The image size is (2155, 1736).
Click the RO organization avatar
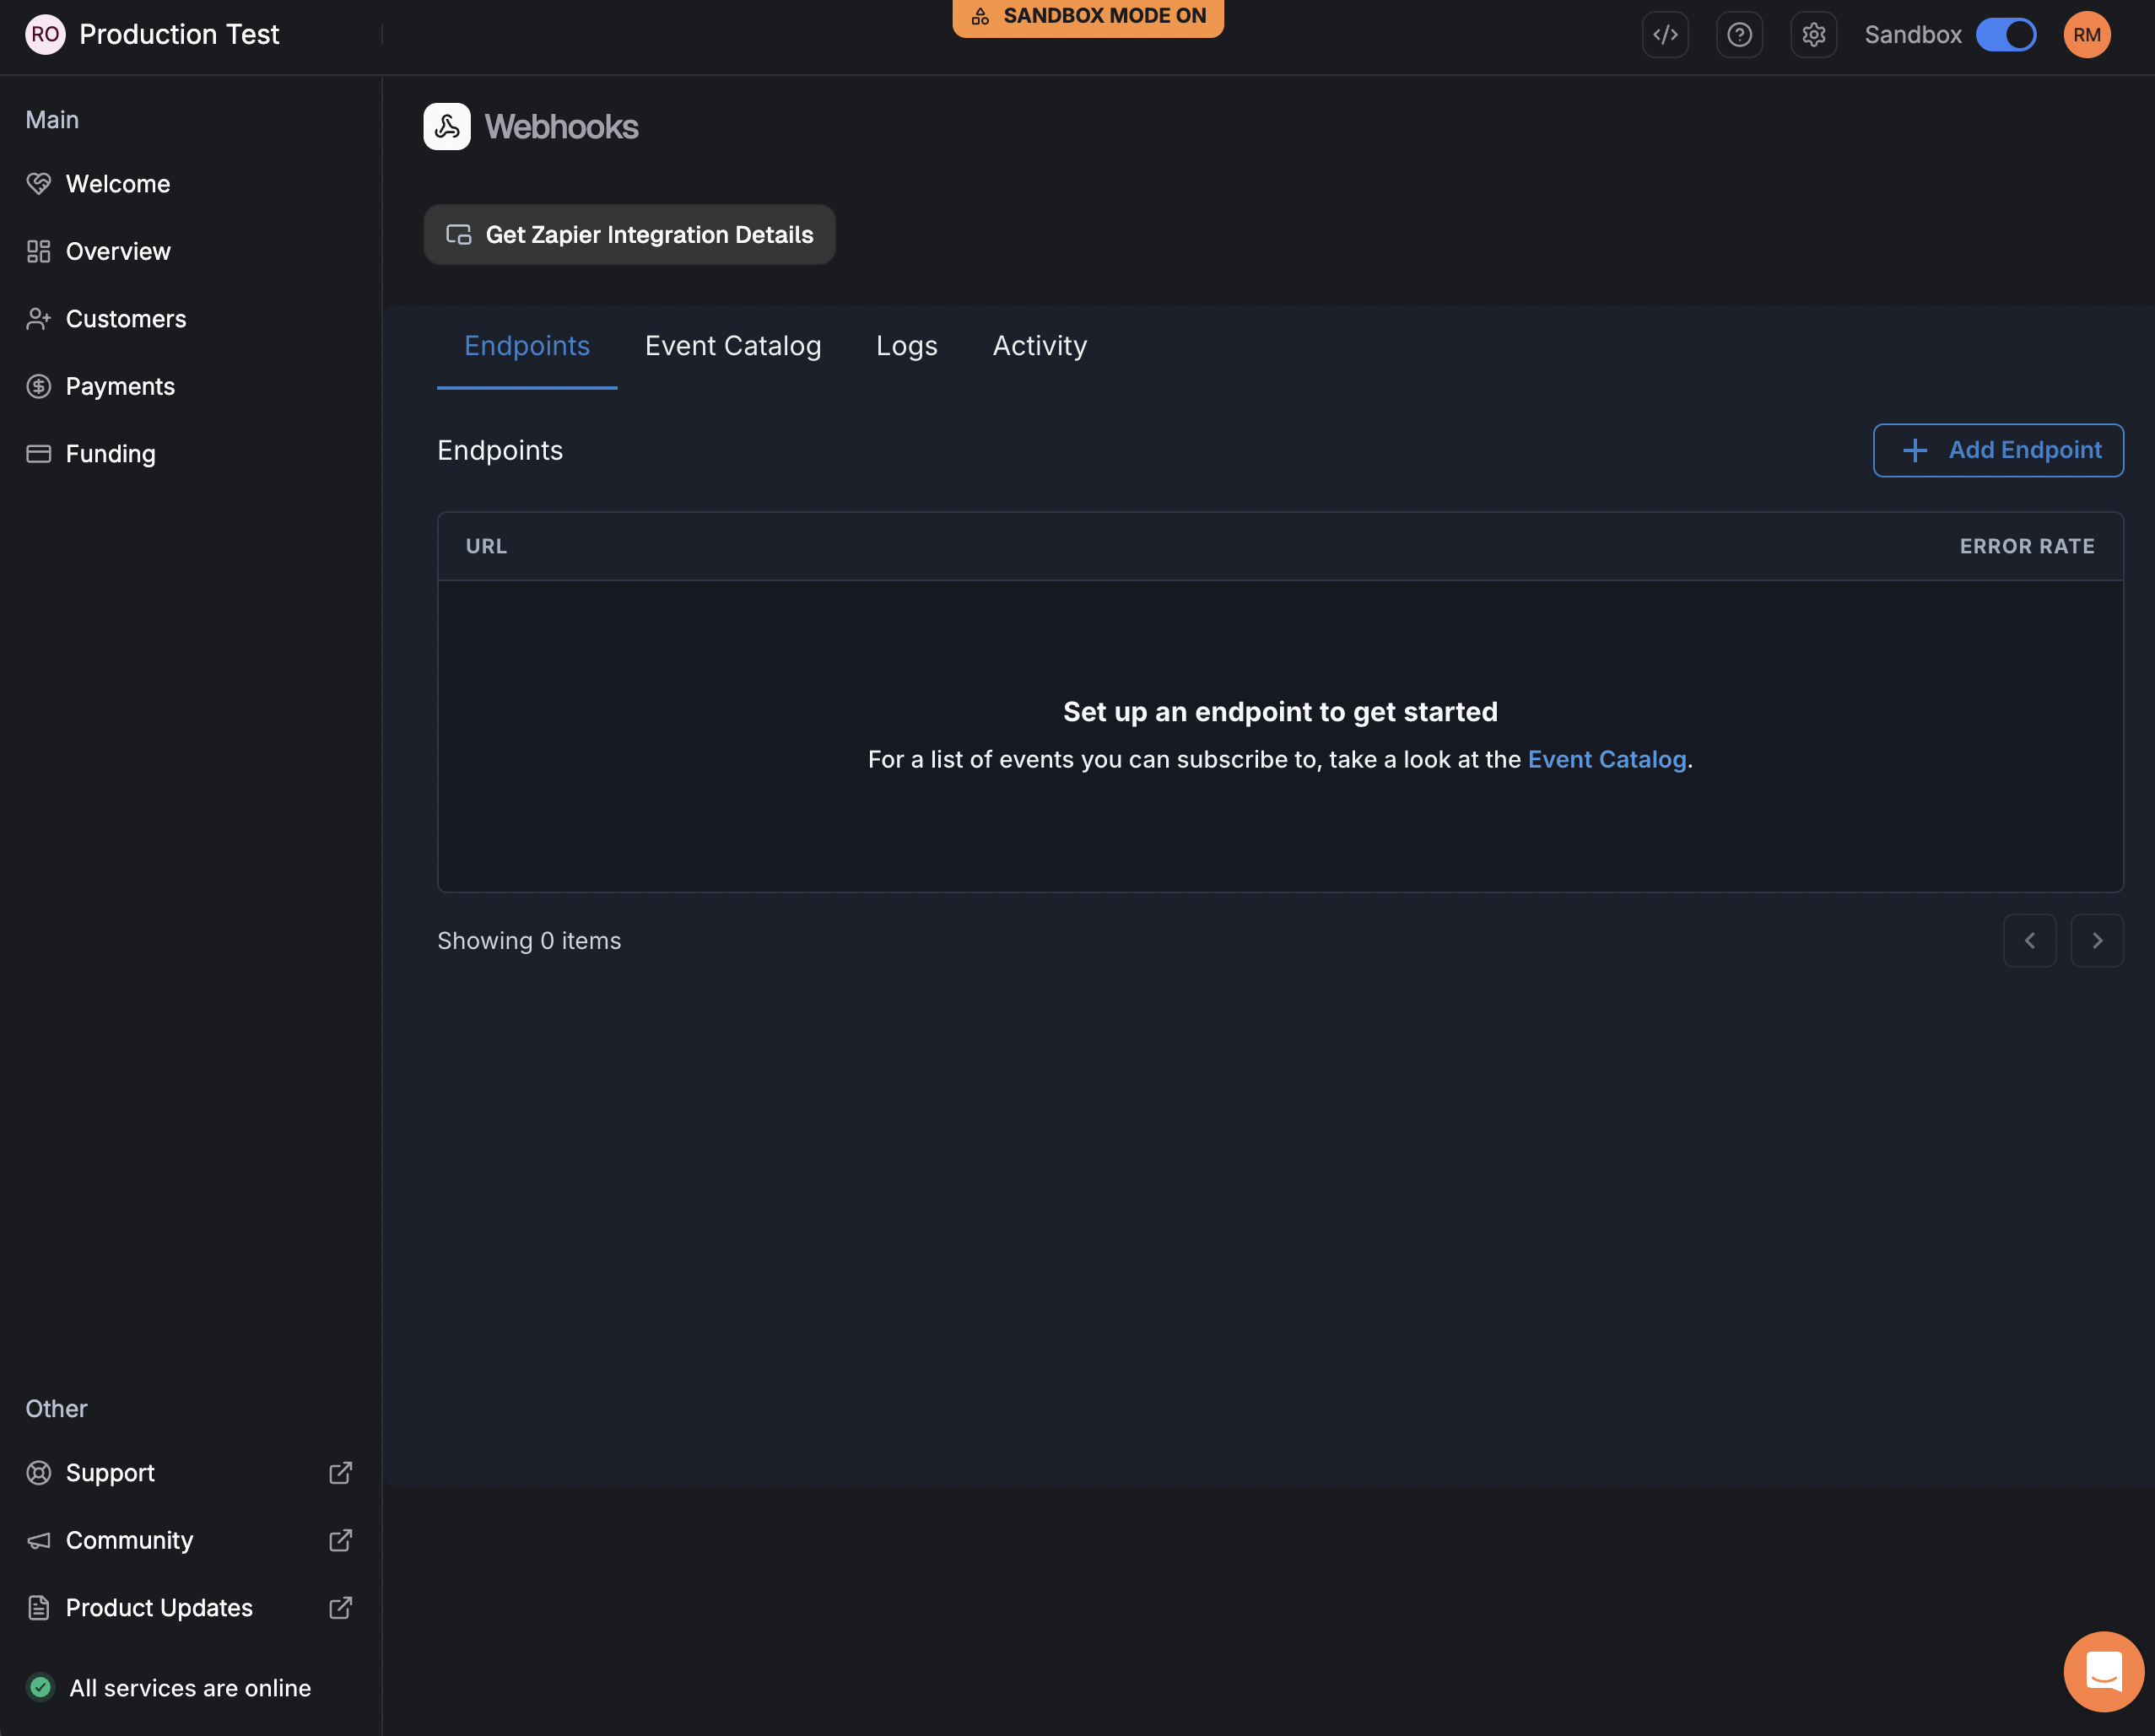tap(45, 35)
